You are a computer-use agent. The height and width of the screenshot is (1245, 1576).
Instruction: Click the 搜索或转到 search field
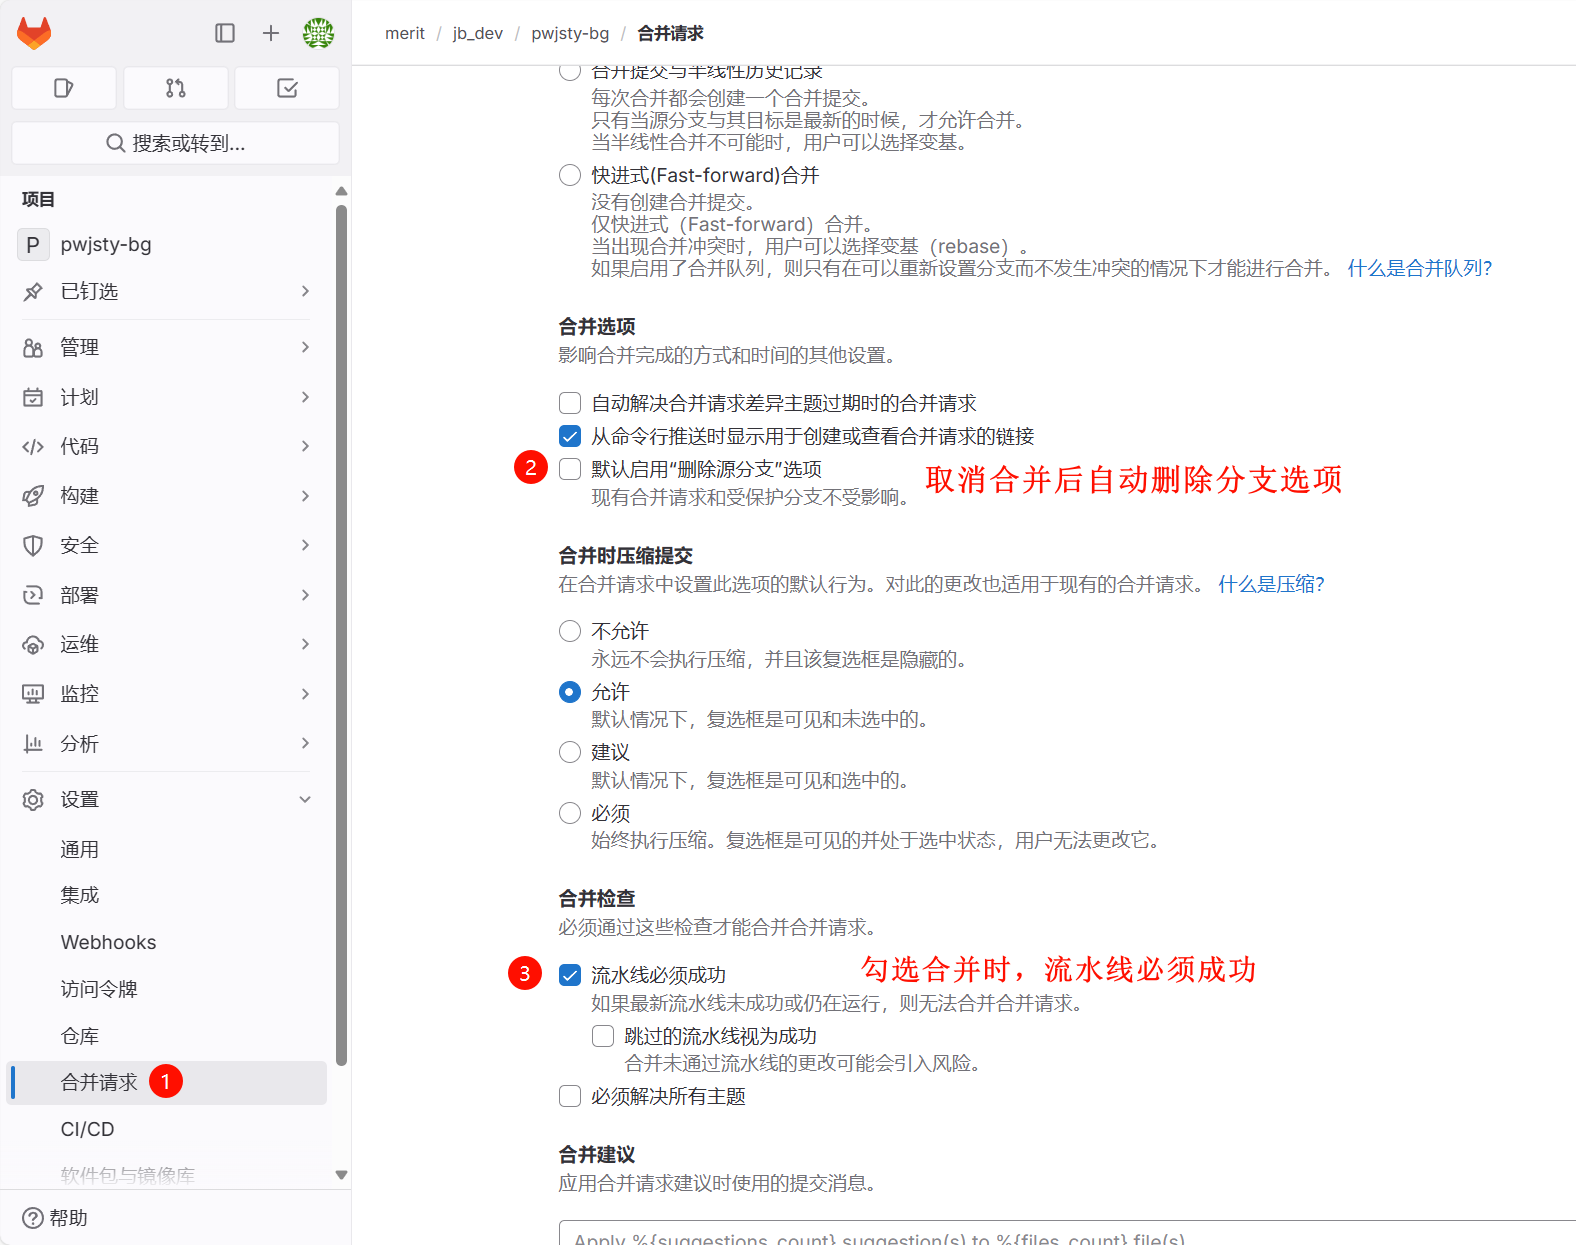(176, 143)
